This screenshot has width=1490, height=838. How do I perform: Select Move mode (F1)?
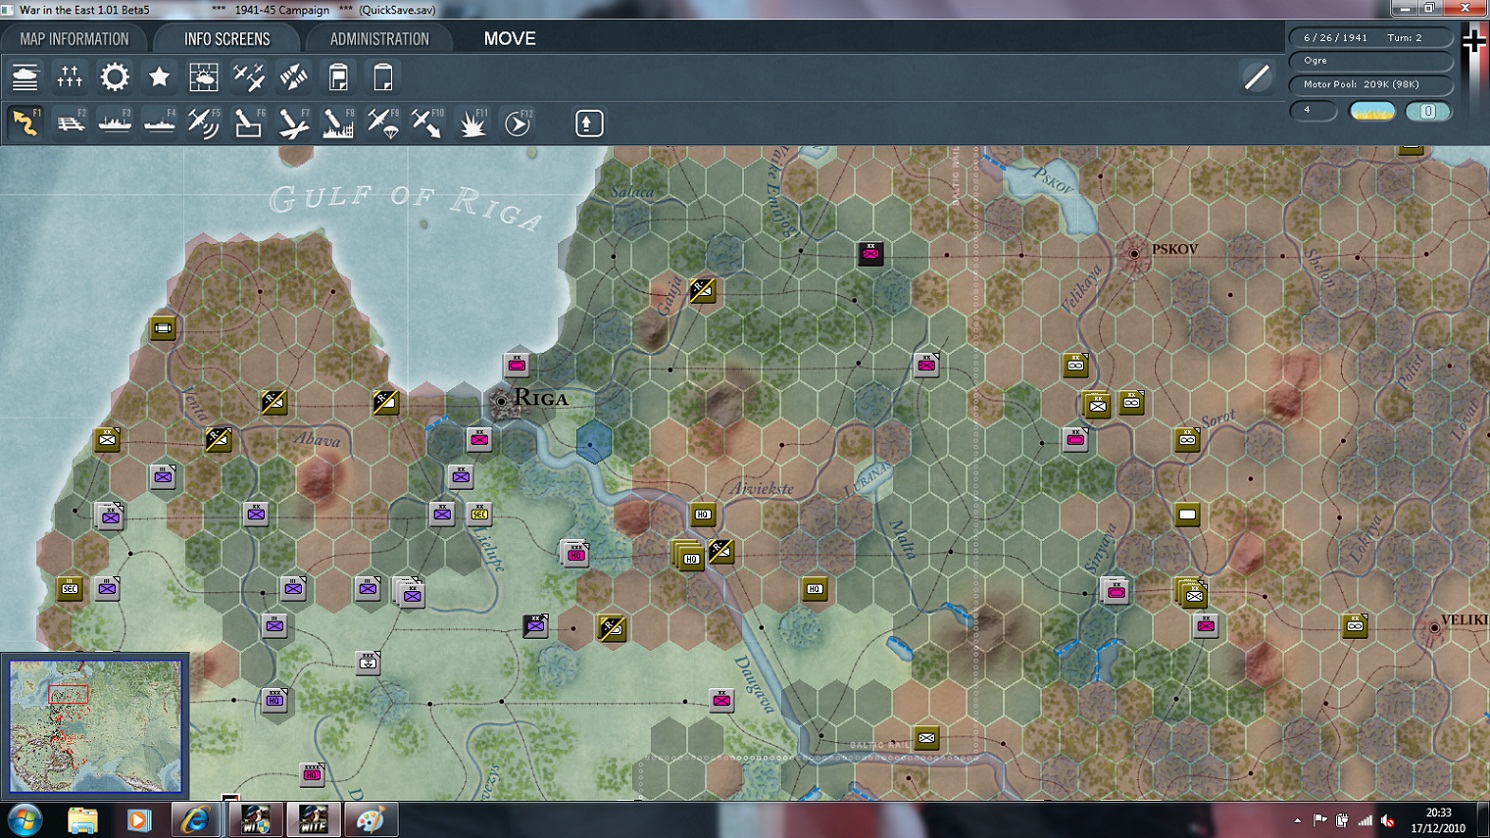coord(25,123)
